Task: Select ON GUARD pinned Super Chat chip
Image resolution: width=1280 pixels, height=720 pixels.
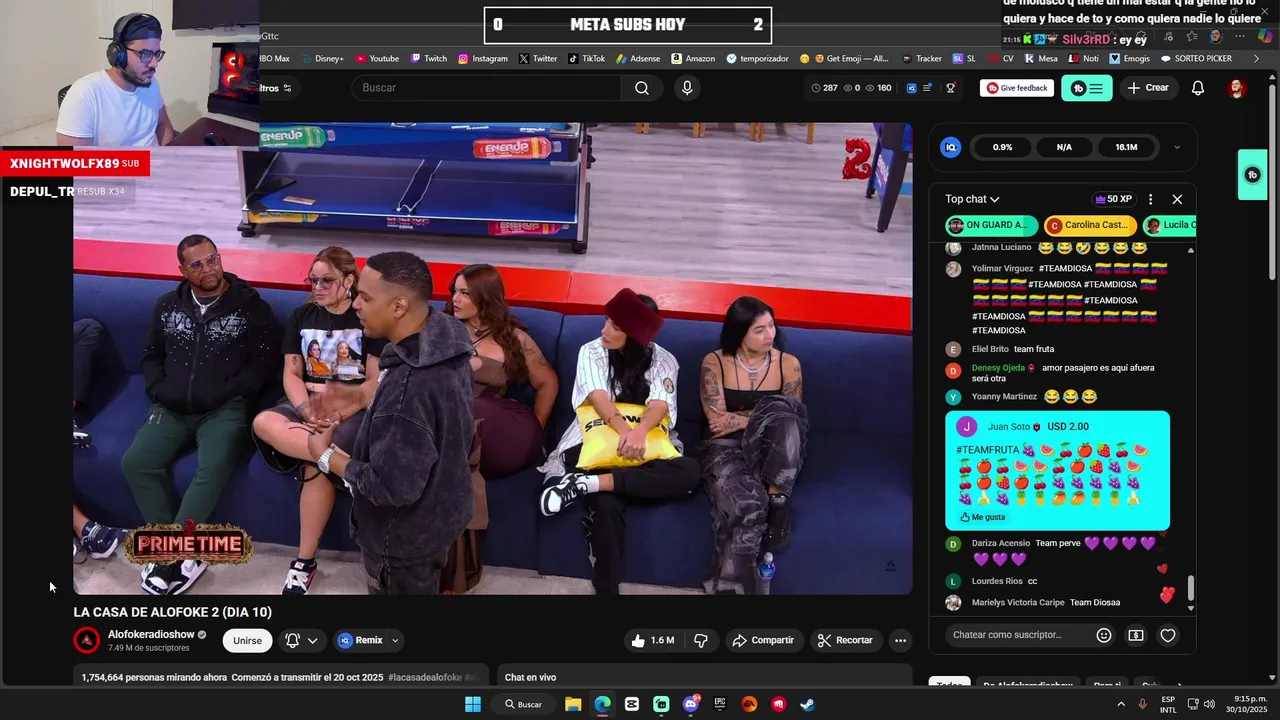Action: pyautogui.click(x=990, y=225)
